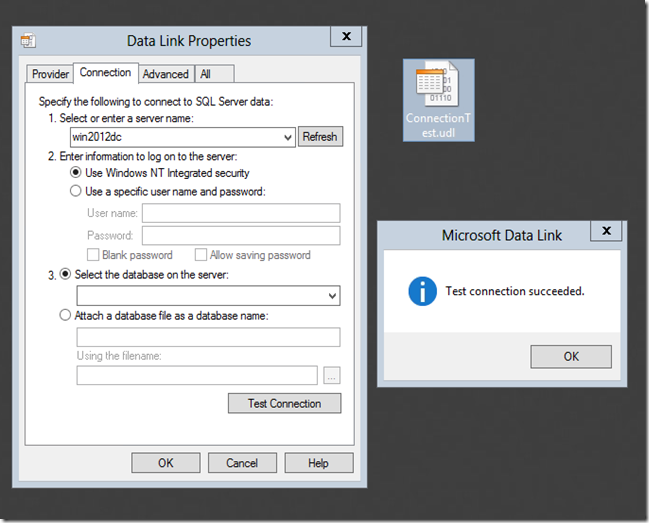
Task: Click the User name text field
Action: pyautogui.click(x=241, y=213)
